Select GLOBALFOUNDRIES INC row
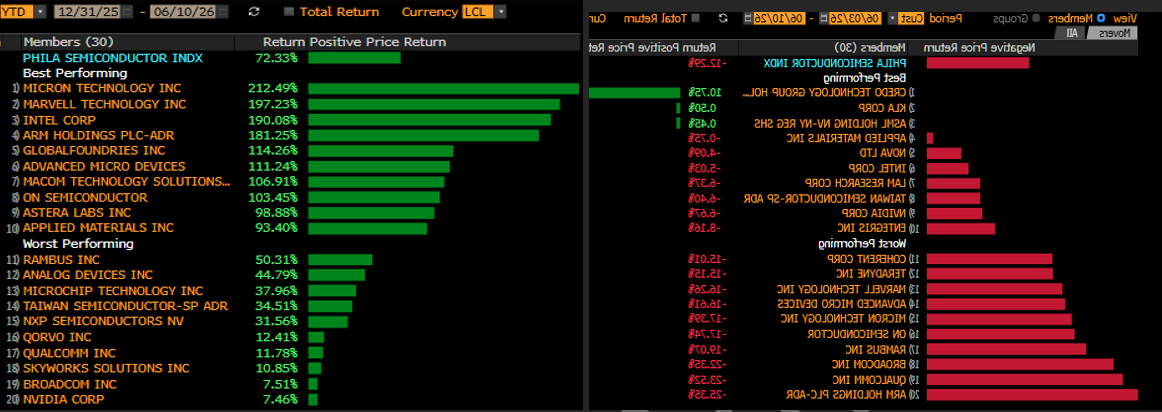The image size is (1162, 412). 291,150
